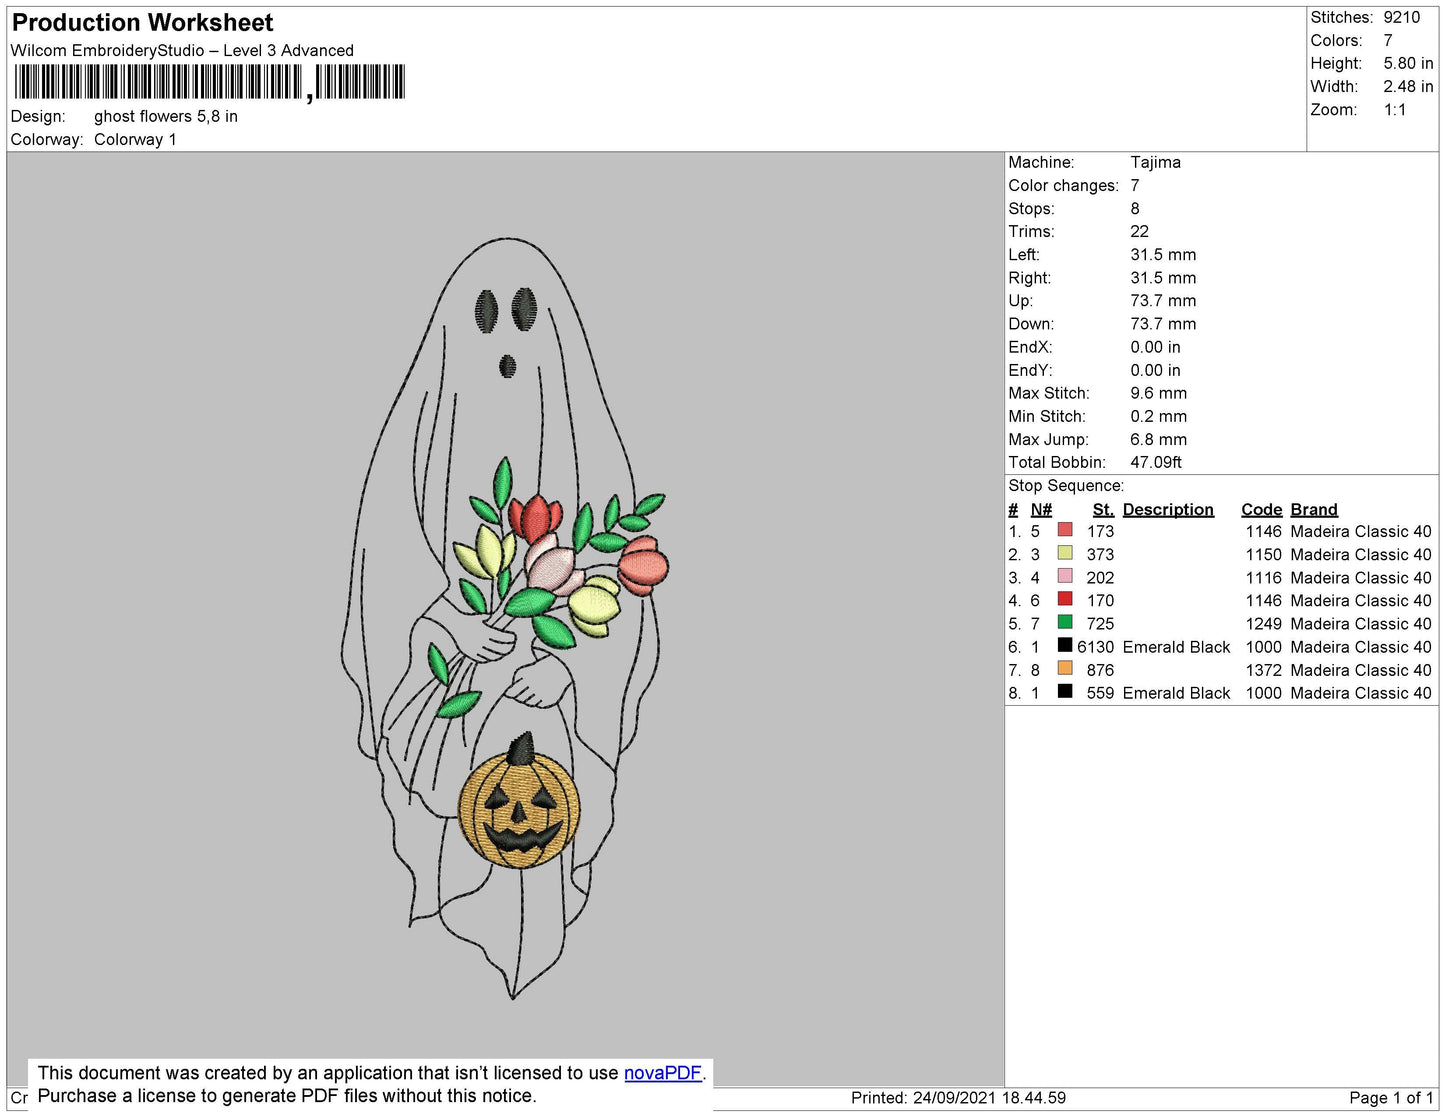Click the Min Stitch value '0.2 mm'
The height and width of the screenshot is (1117, 1445).
(1158, 416)
